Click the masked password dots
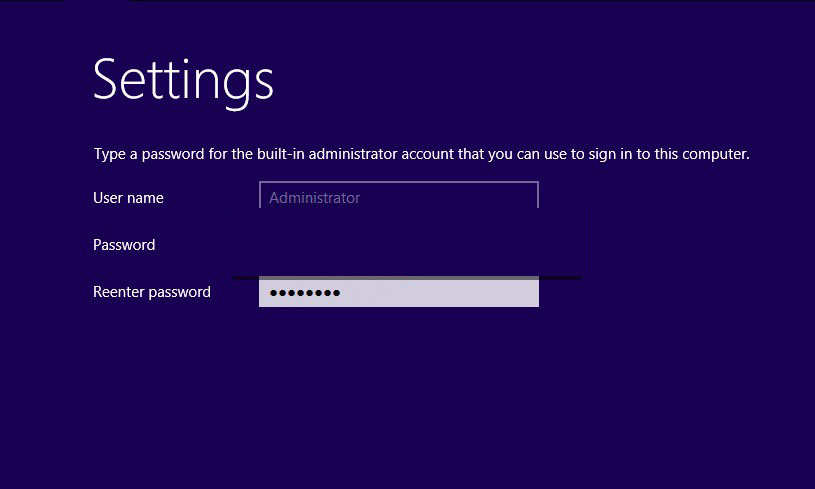Screen dimensions: 815x489 pyautogui.click(x=305, y=293)
